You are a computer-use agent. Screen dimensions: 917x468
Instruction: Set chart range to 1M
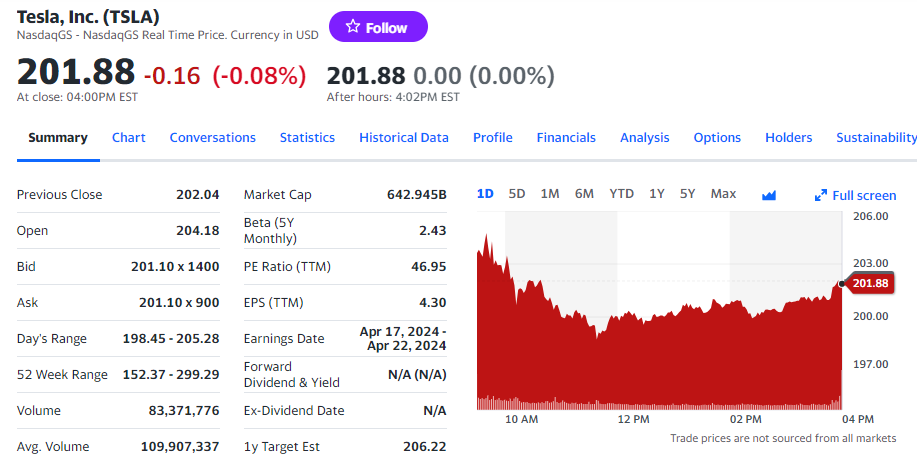point(550,194)
